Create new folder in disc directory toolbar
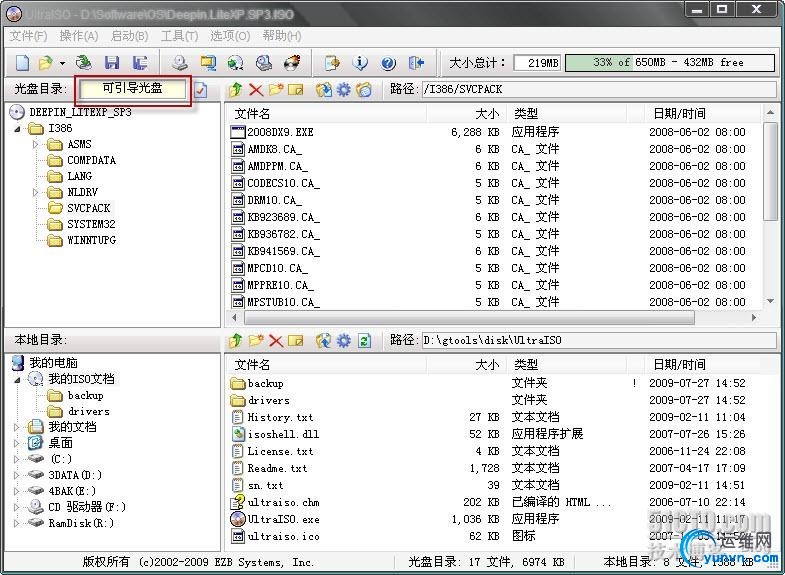This screenshot has height=575, width=785. [276, 90]
